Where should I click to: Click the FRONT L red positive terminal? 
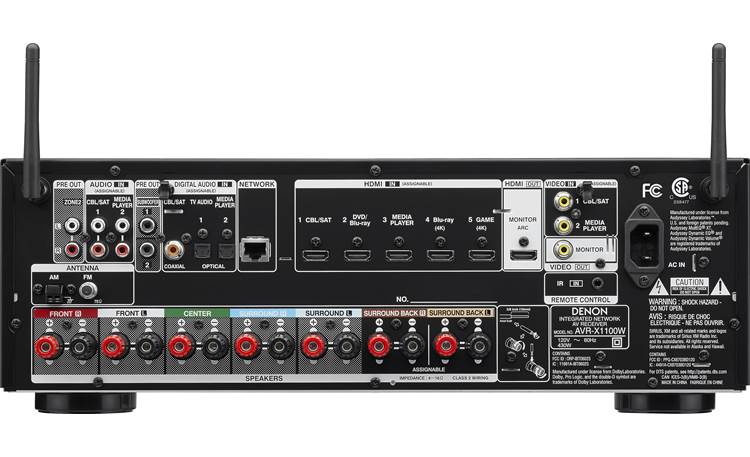(x=115, y=346)
